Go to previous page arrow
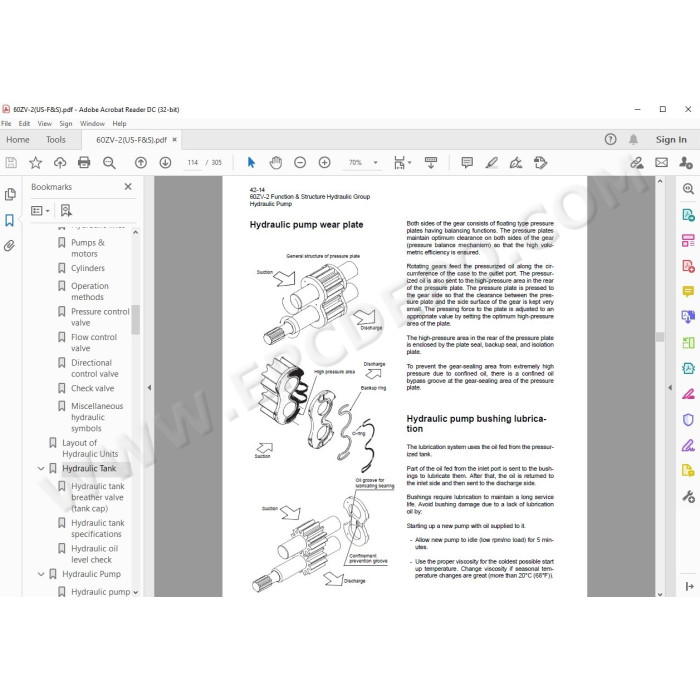Image resolution: width=700 pixels, height=700 pixels. tap(141, 163)
